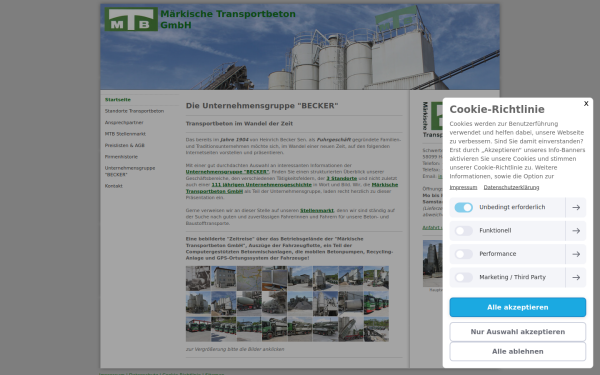This screenshot has width=600, height=375.
Task: Reject cookies with Alle ablehnen
Action: (517, 351)
